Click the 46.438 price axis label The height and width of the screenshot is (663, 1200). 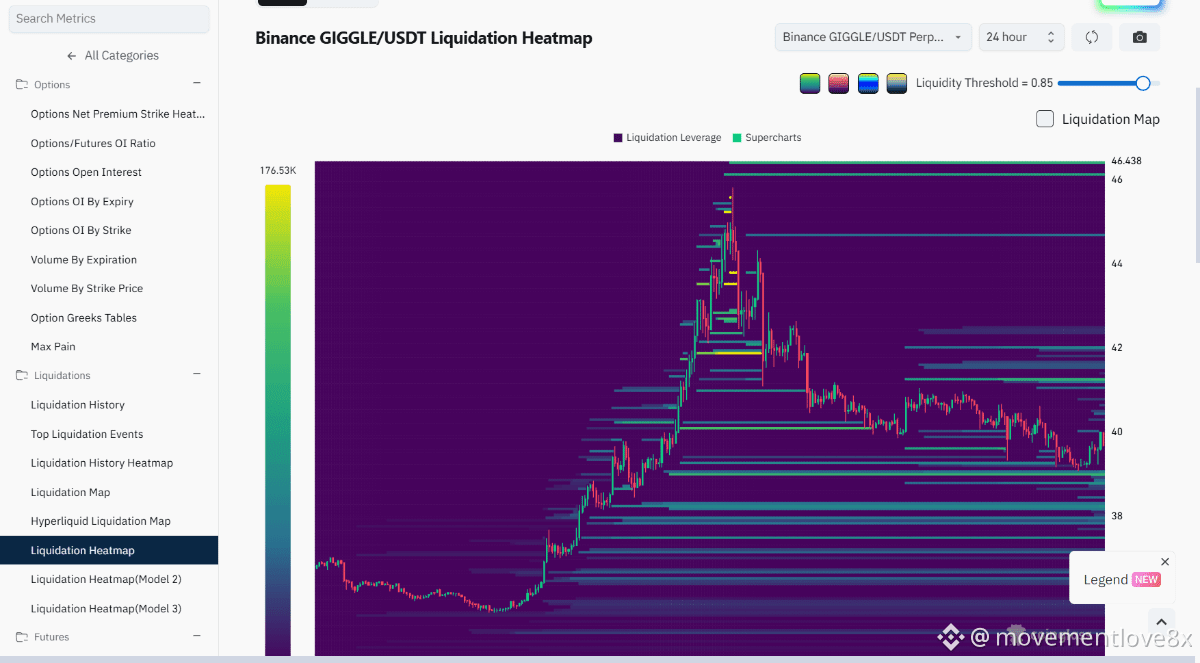(1126, 160)
